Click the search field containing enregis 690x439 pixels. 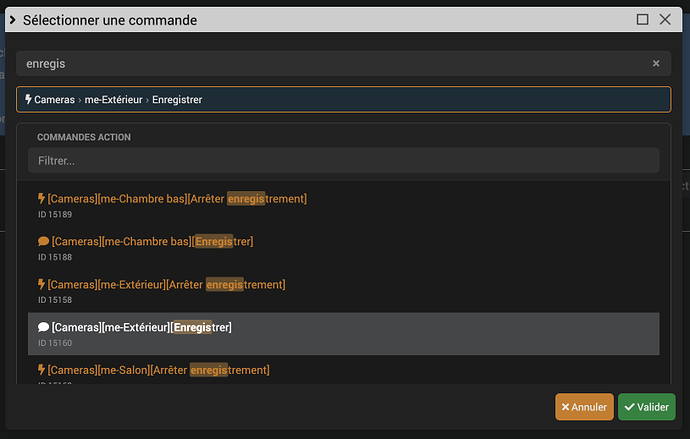(343, 63)
